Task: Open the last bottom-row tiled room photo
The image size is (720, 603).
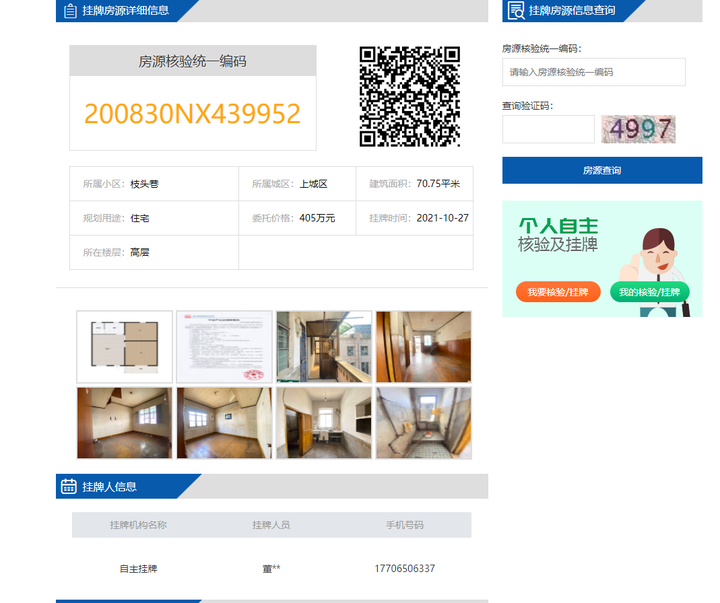Action: tap(423, 423)
